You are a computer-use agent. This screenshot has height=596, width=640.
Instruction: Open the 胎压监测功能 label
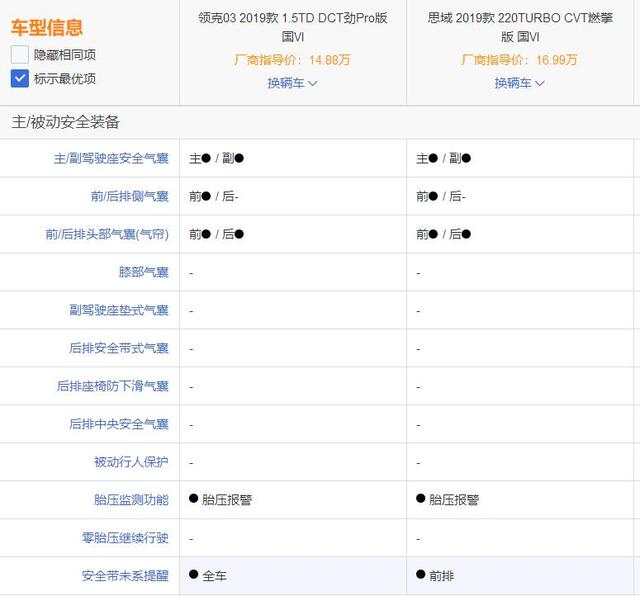click(131, 500)
